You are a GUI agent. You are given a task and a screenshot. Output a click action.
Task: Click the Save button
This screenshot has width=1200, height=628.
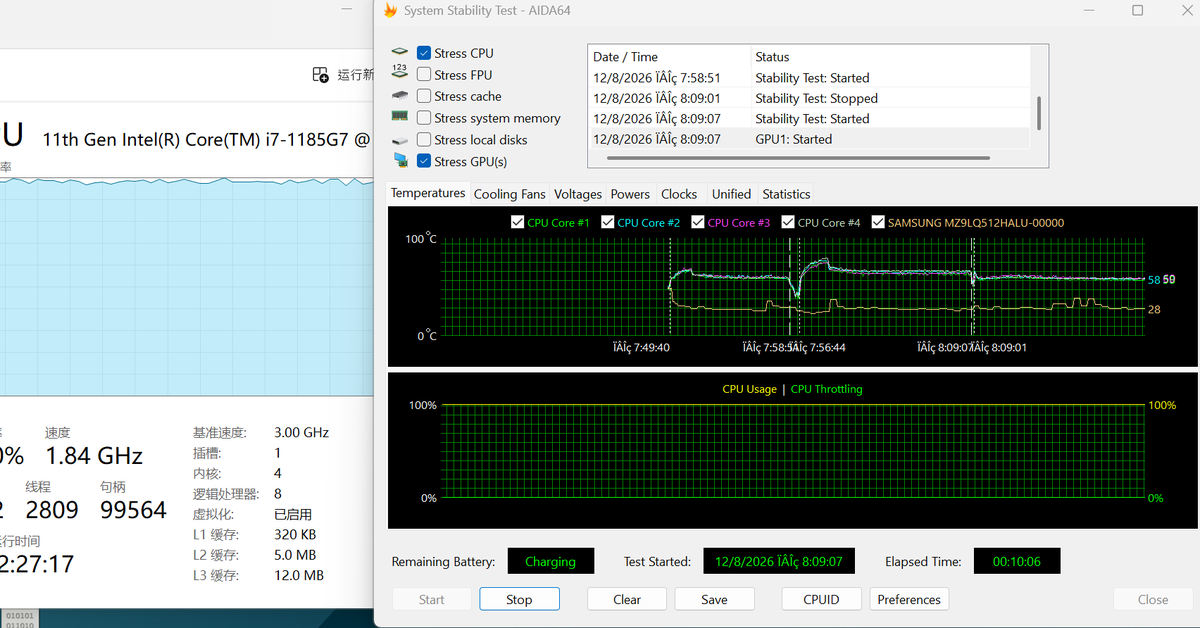point(714,599)
